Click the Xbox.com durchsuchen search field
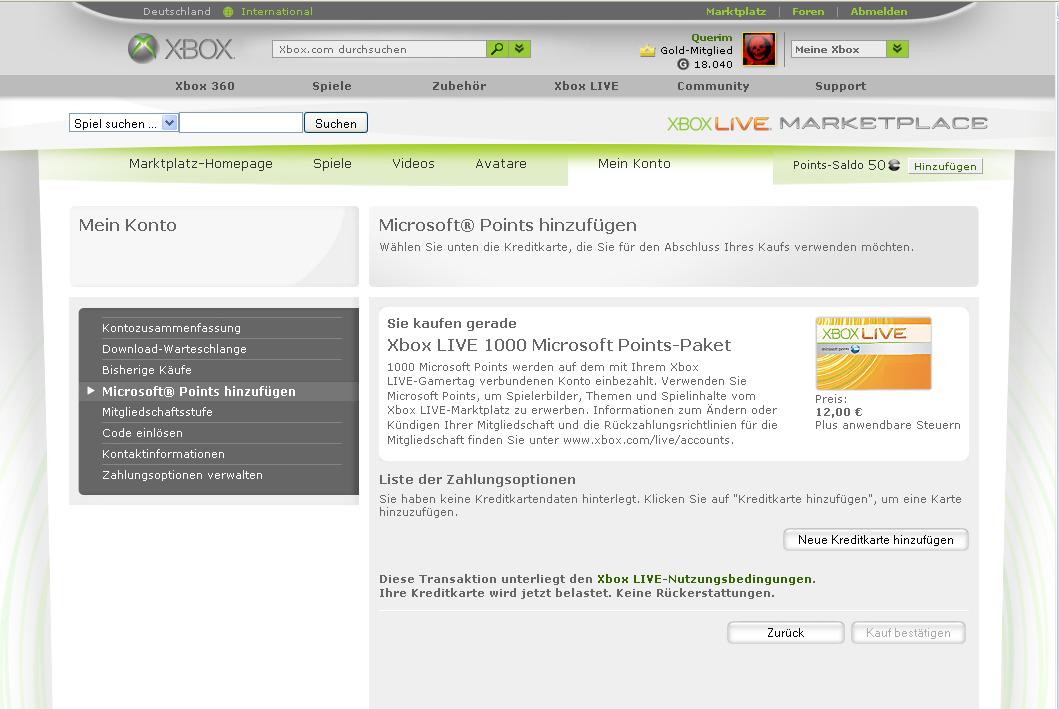This screenshot has width=1059, height=709. pyautogui.click(x=379, y=49)
